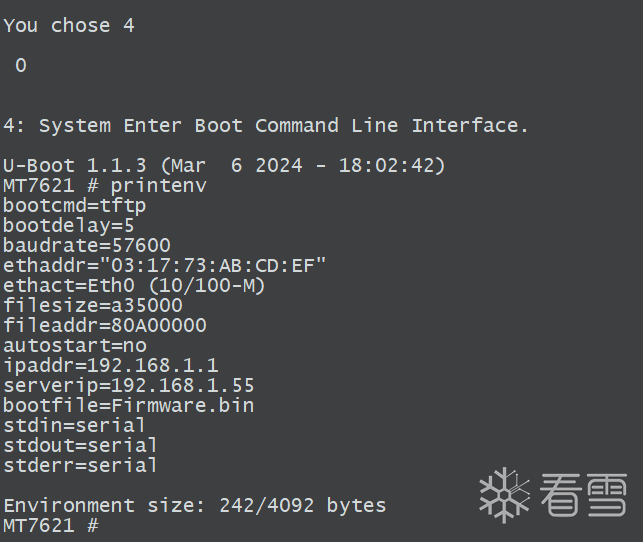Click the autostart=no line
The height and width of the screenshot is (542, 643).
click(x=75, y=346)
